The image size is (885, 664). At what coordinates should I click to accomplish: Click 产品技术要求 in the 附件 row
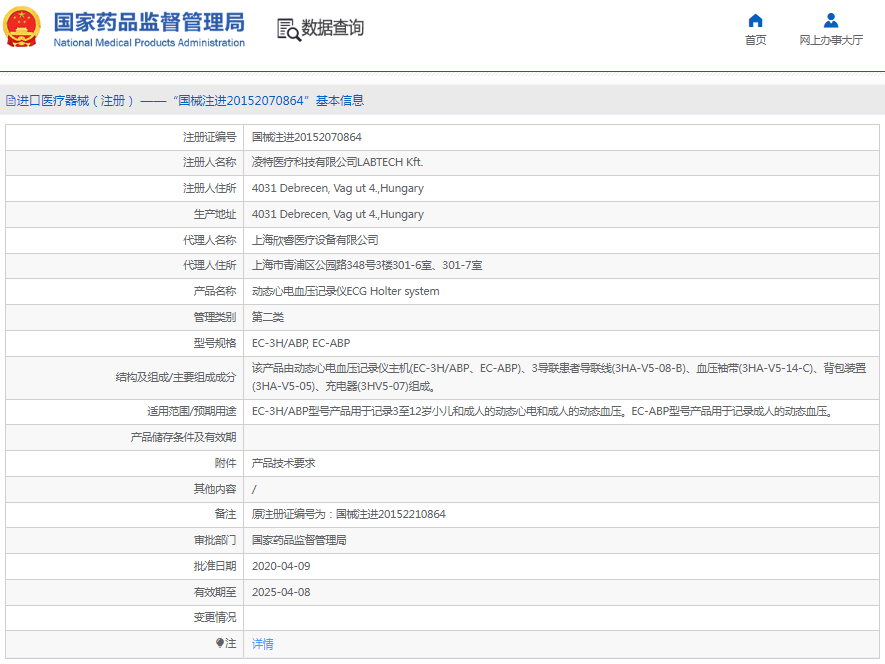click(283, 463)
